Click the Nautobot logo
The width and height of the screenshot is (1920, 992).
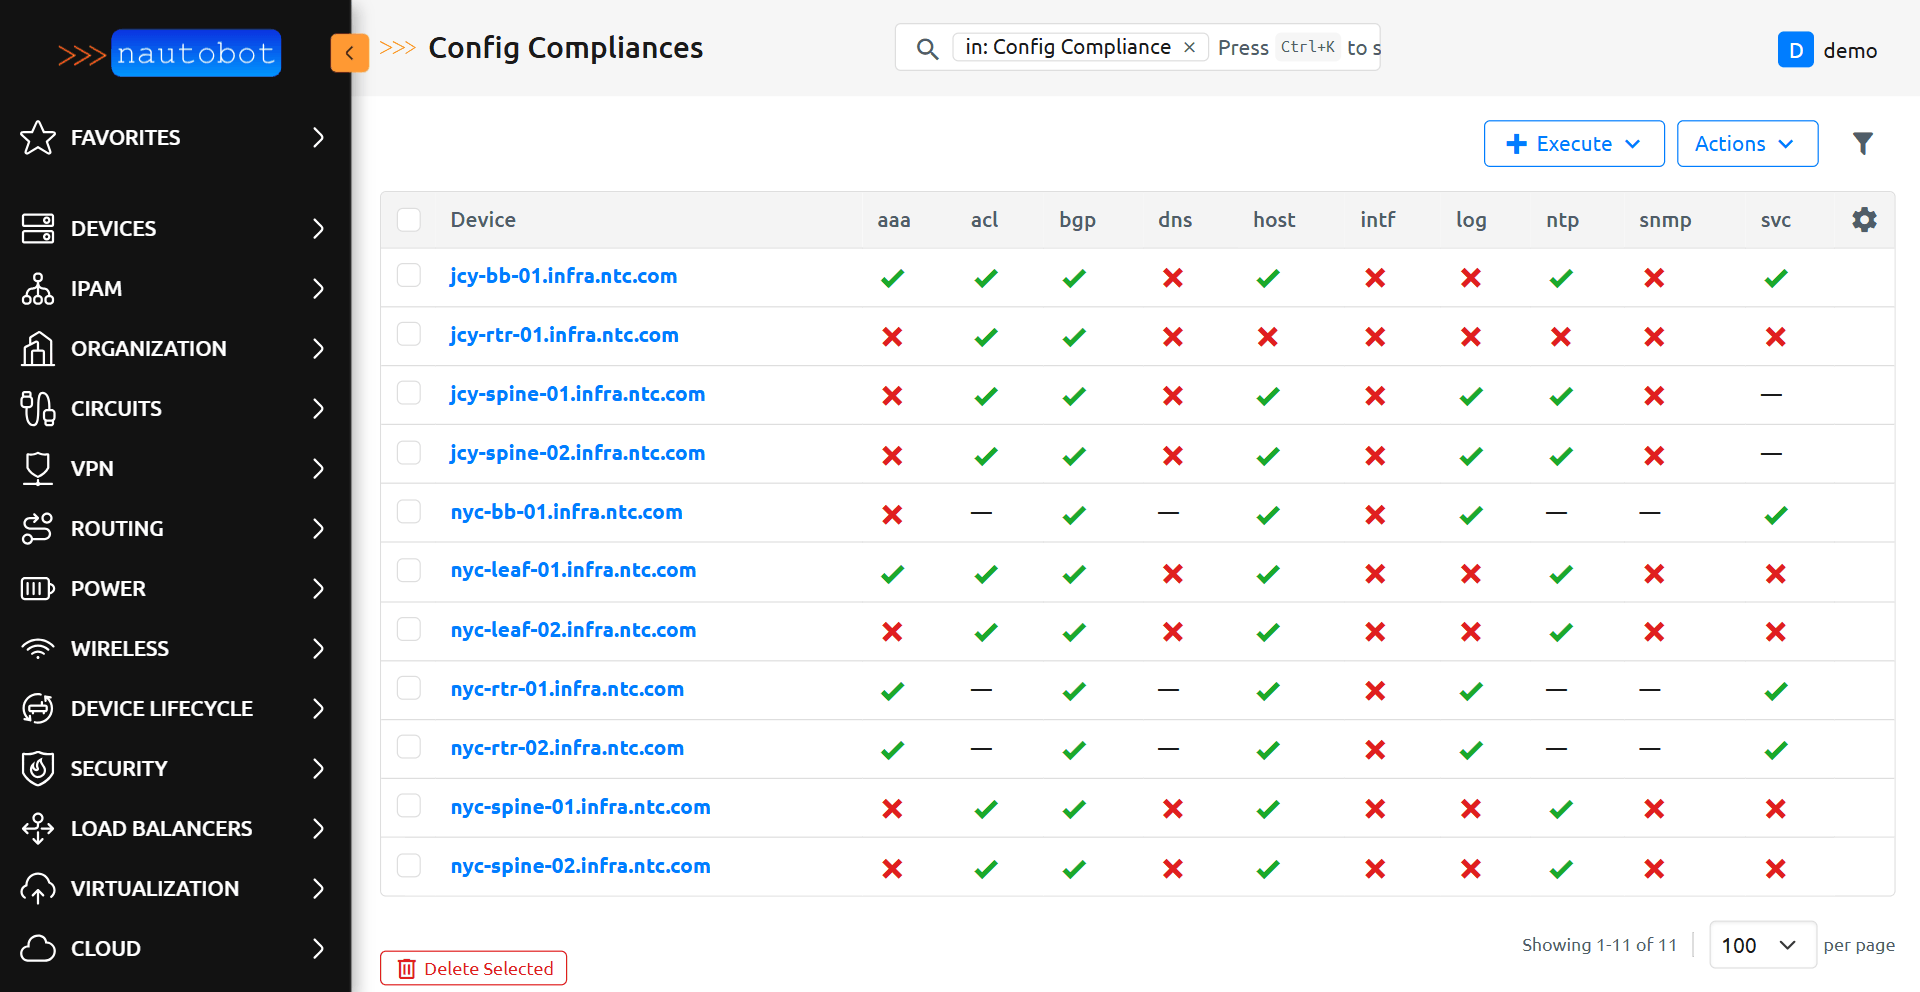click(x=170, y=53)
